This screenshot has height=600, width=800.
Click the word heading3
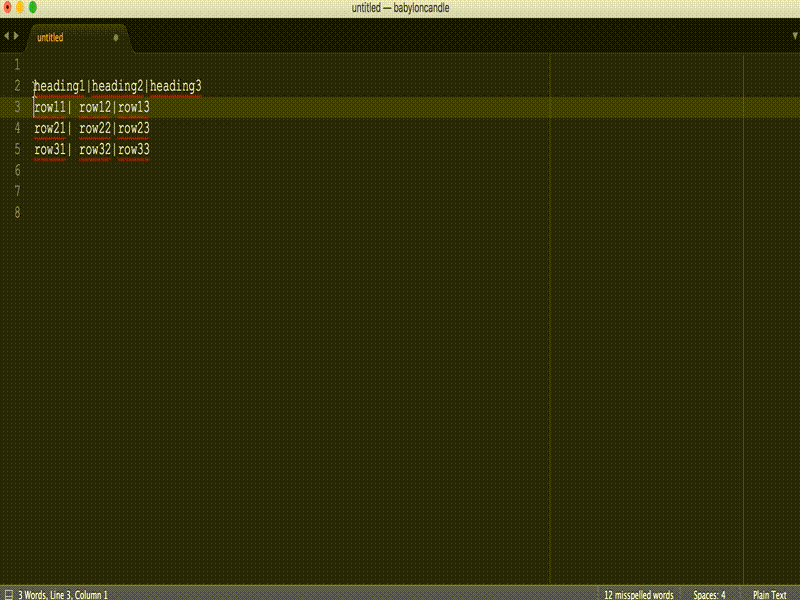176,85
